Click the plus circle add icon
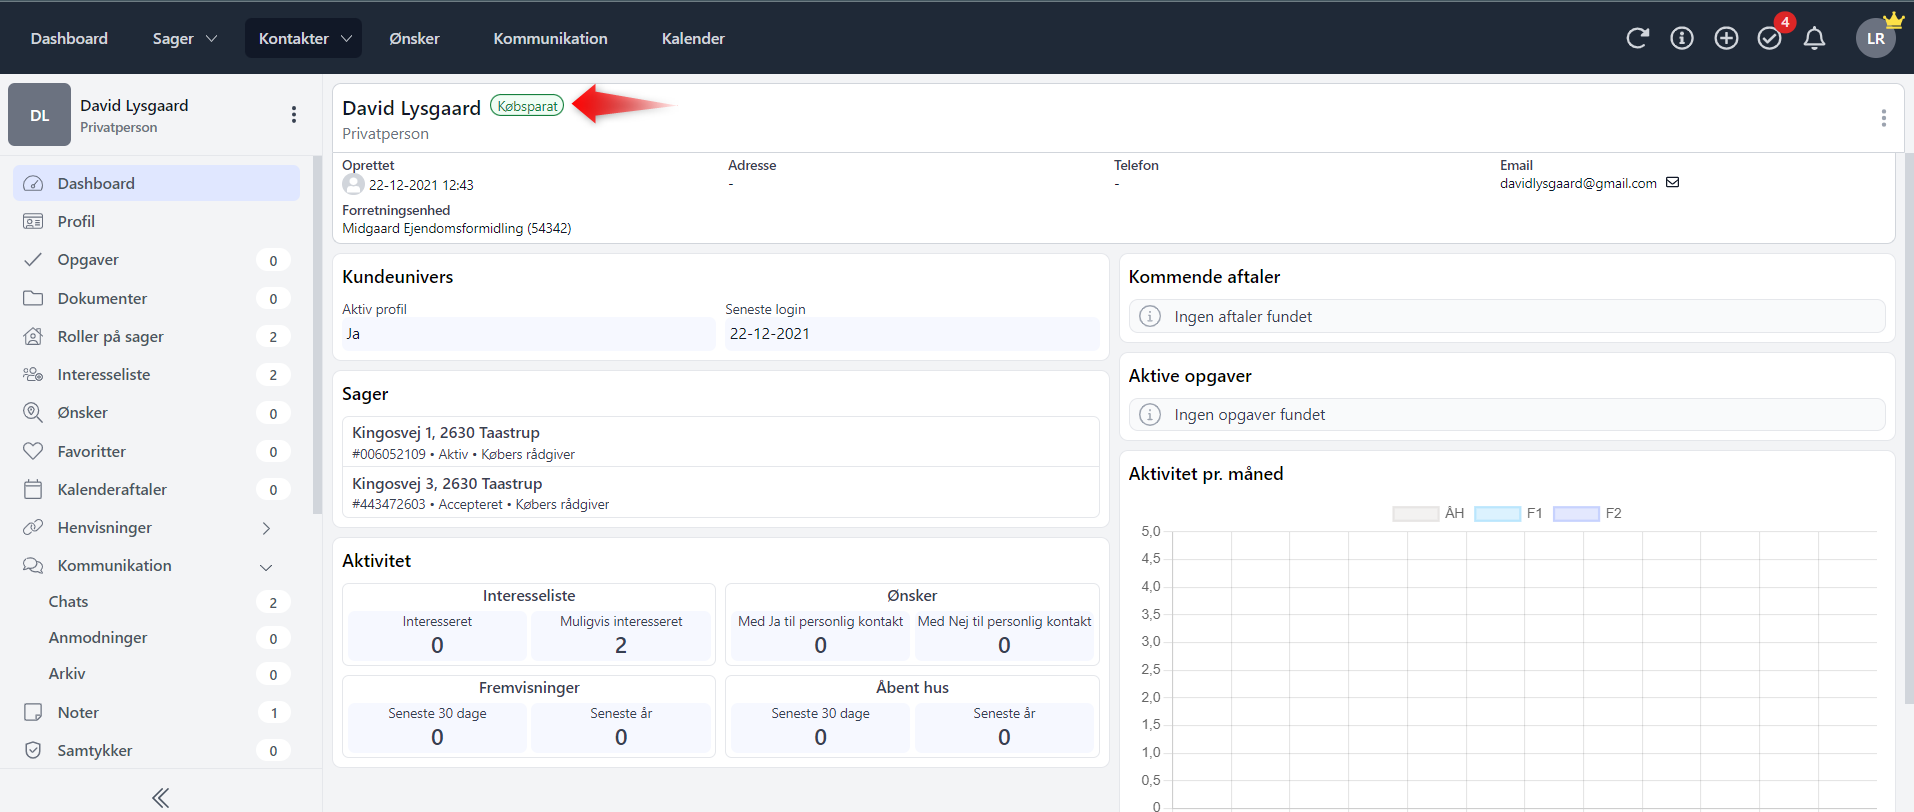The height and width of the screenshot is (812, 1914). point(1726,38)
